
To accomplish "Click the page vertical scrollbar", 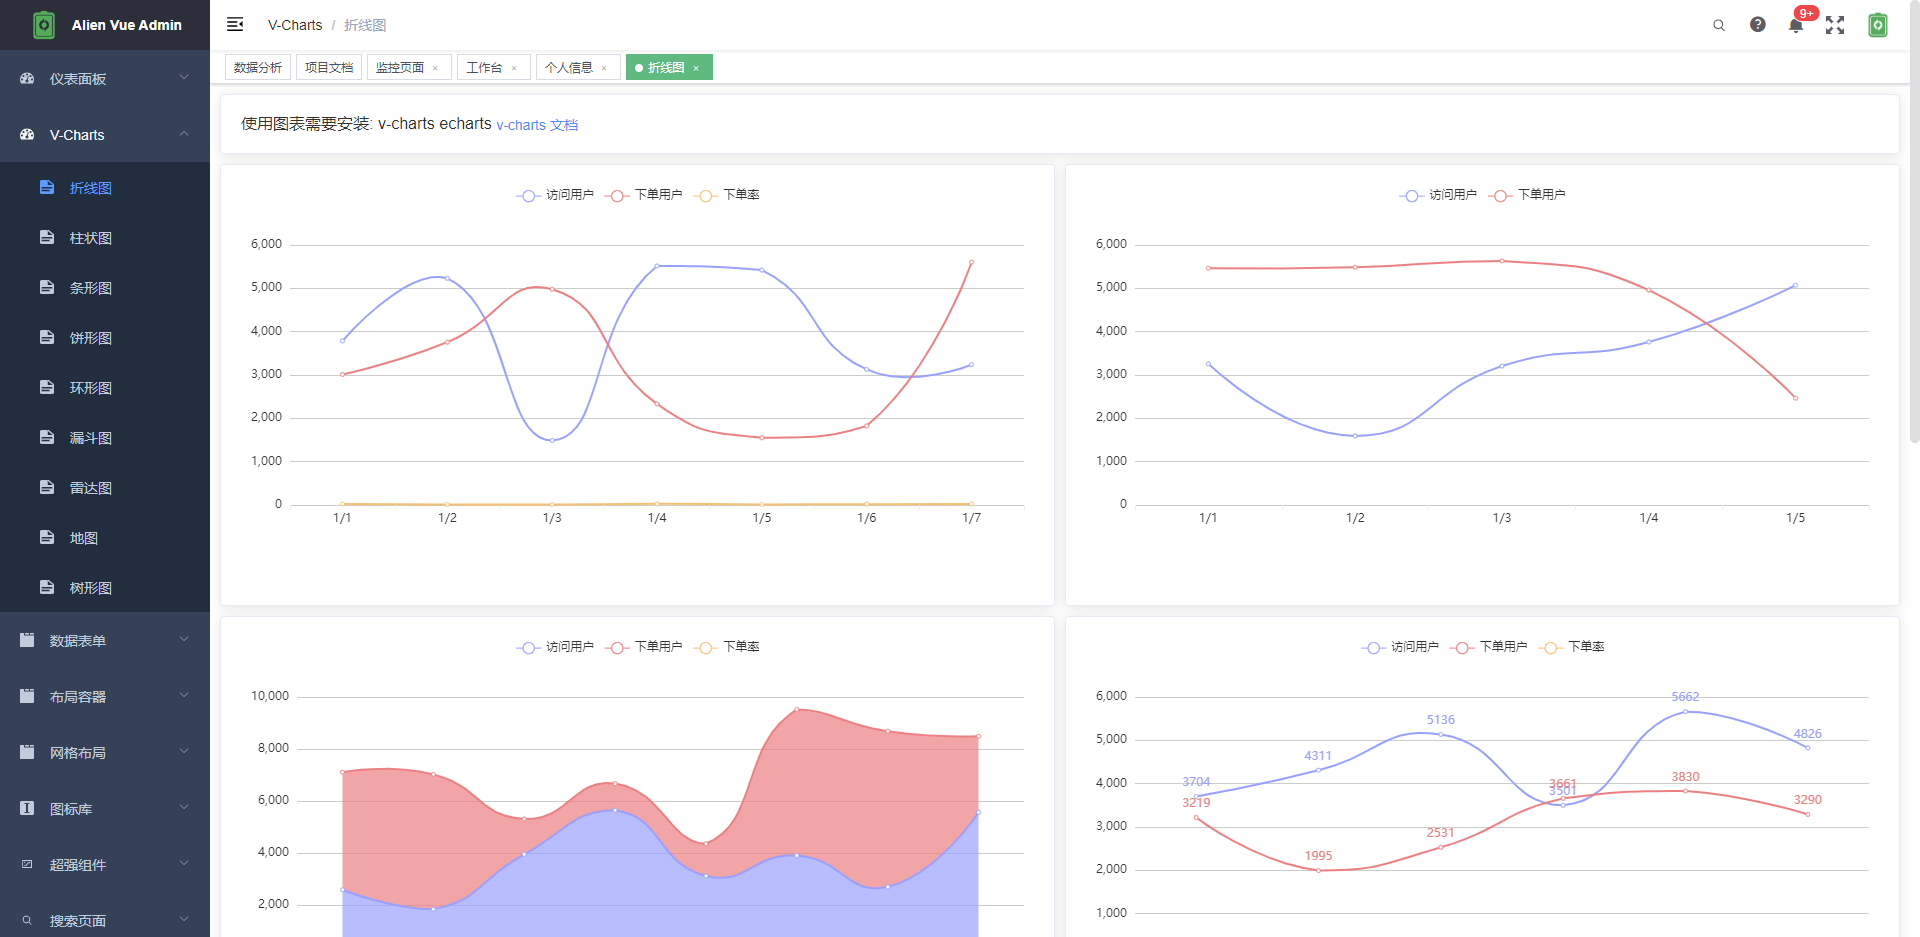I will click(1914, 220).
